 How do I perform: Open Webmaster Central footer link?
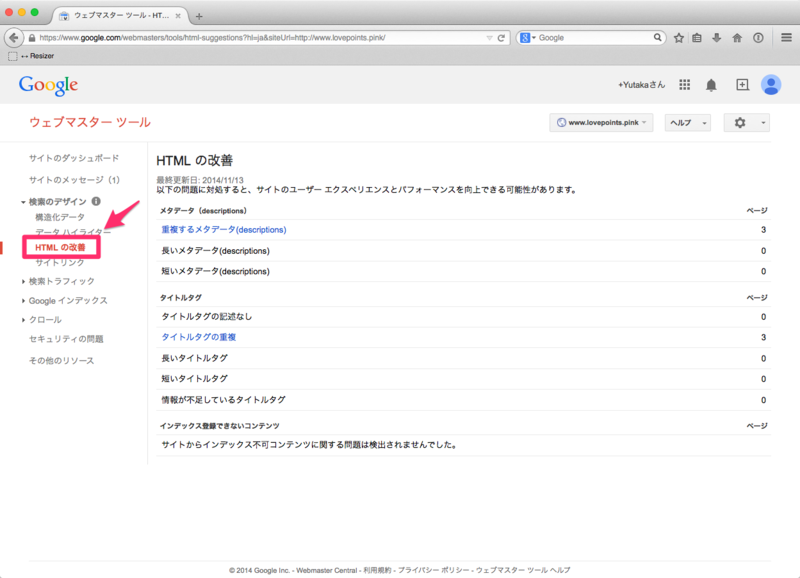click(327, 570)
